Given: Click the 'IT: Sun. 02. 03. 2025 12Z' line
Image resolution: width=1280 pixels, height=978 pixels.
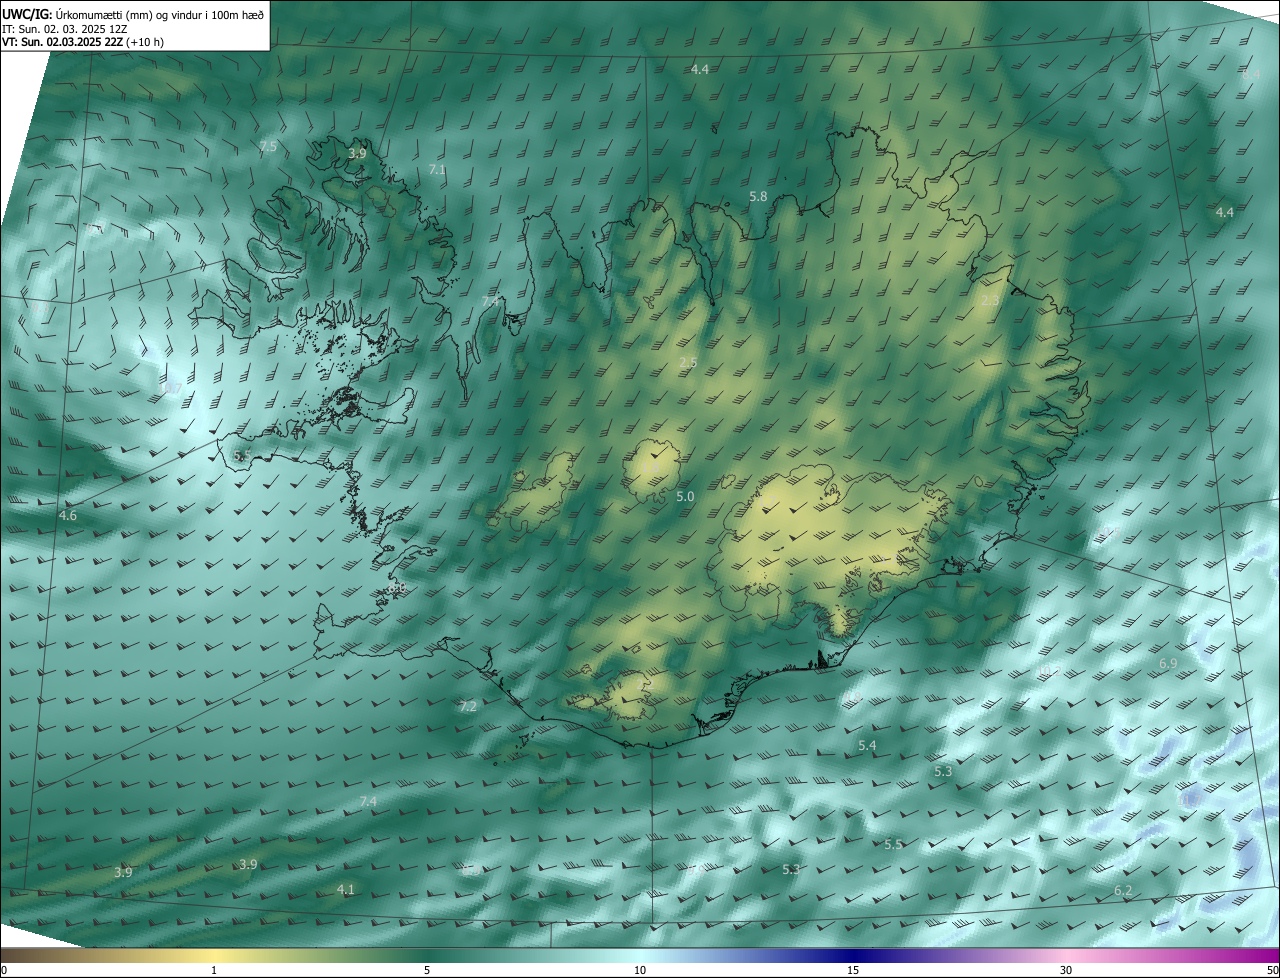Looking at the screenshot, I should click(64, 29).
